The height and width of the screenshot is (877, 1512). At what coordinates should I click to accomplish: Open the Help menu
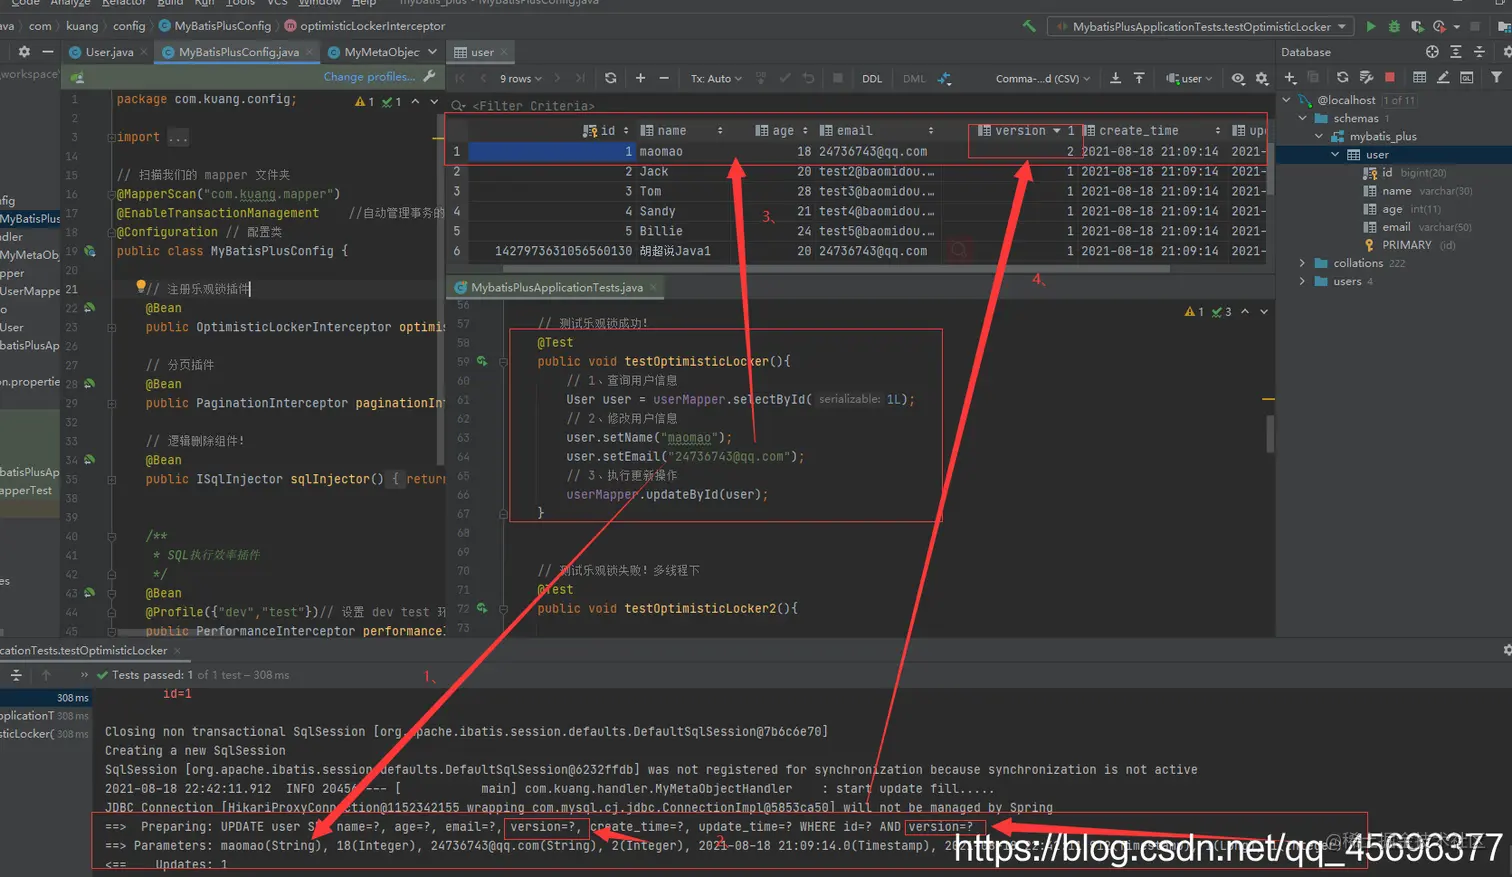(364, 3)
